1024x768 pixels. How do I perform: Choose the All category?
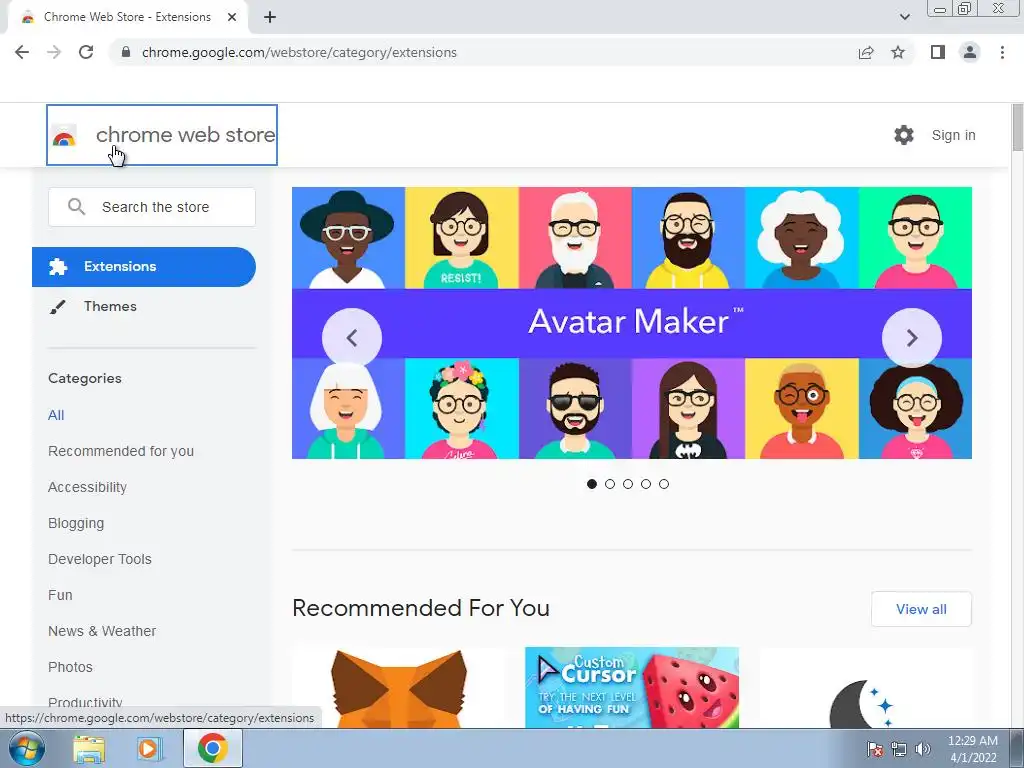pos(56,415)
